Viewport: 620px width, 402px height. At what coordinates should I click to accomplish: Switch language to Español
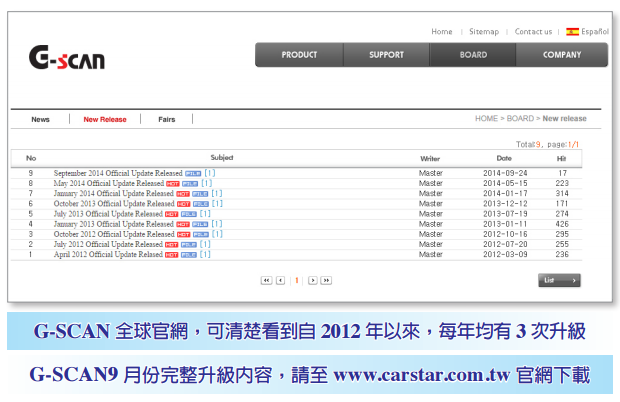(x=595, y=32)
